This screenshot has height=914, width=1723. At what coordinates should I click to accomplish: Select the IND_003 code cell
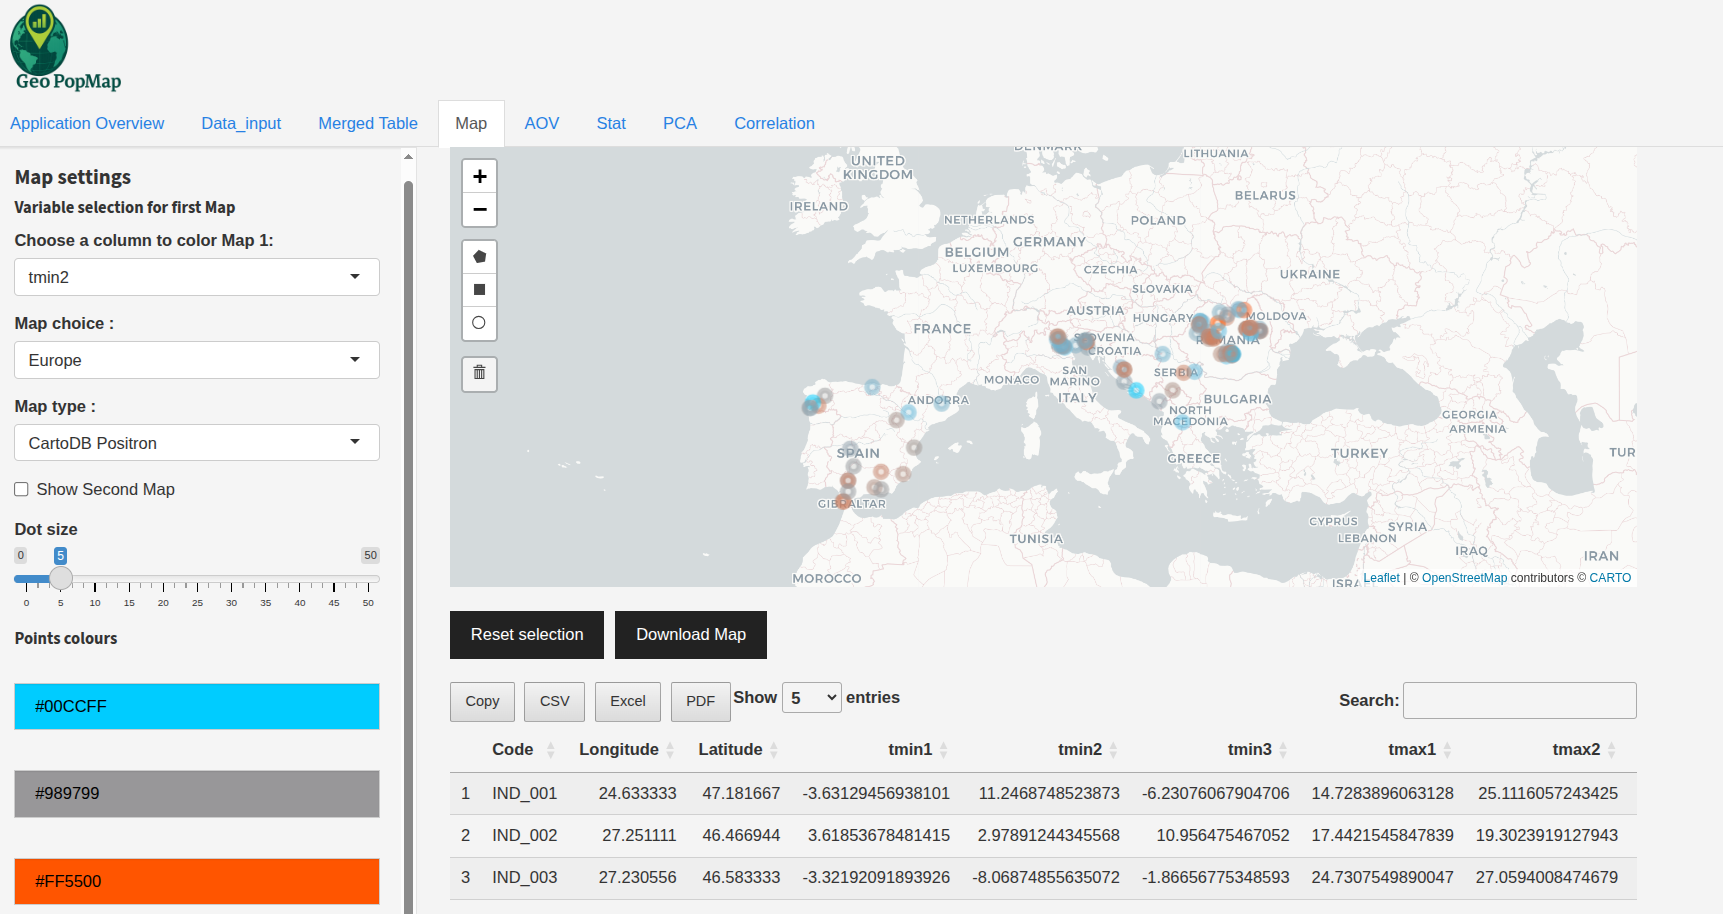pyautogui.click(x=524, y=877)
